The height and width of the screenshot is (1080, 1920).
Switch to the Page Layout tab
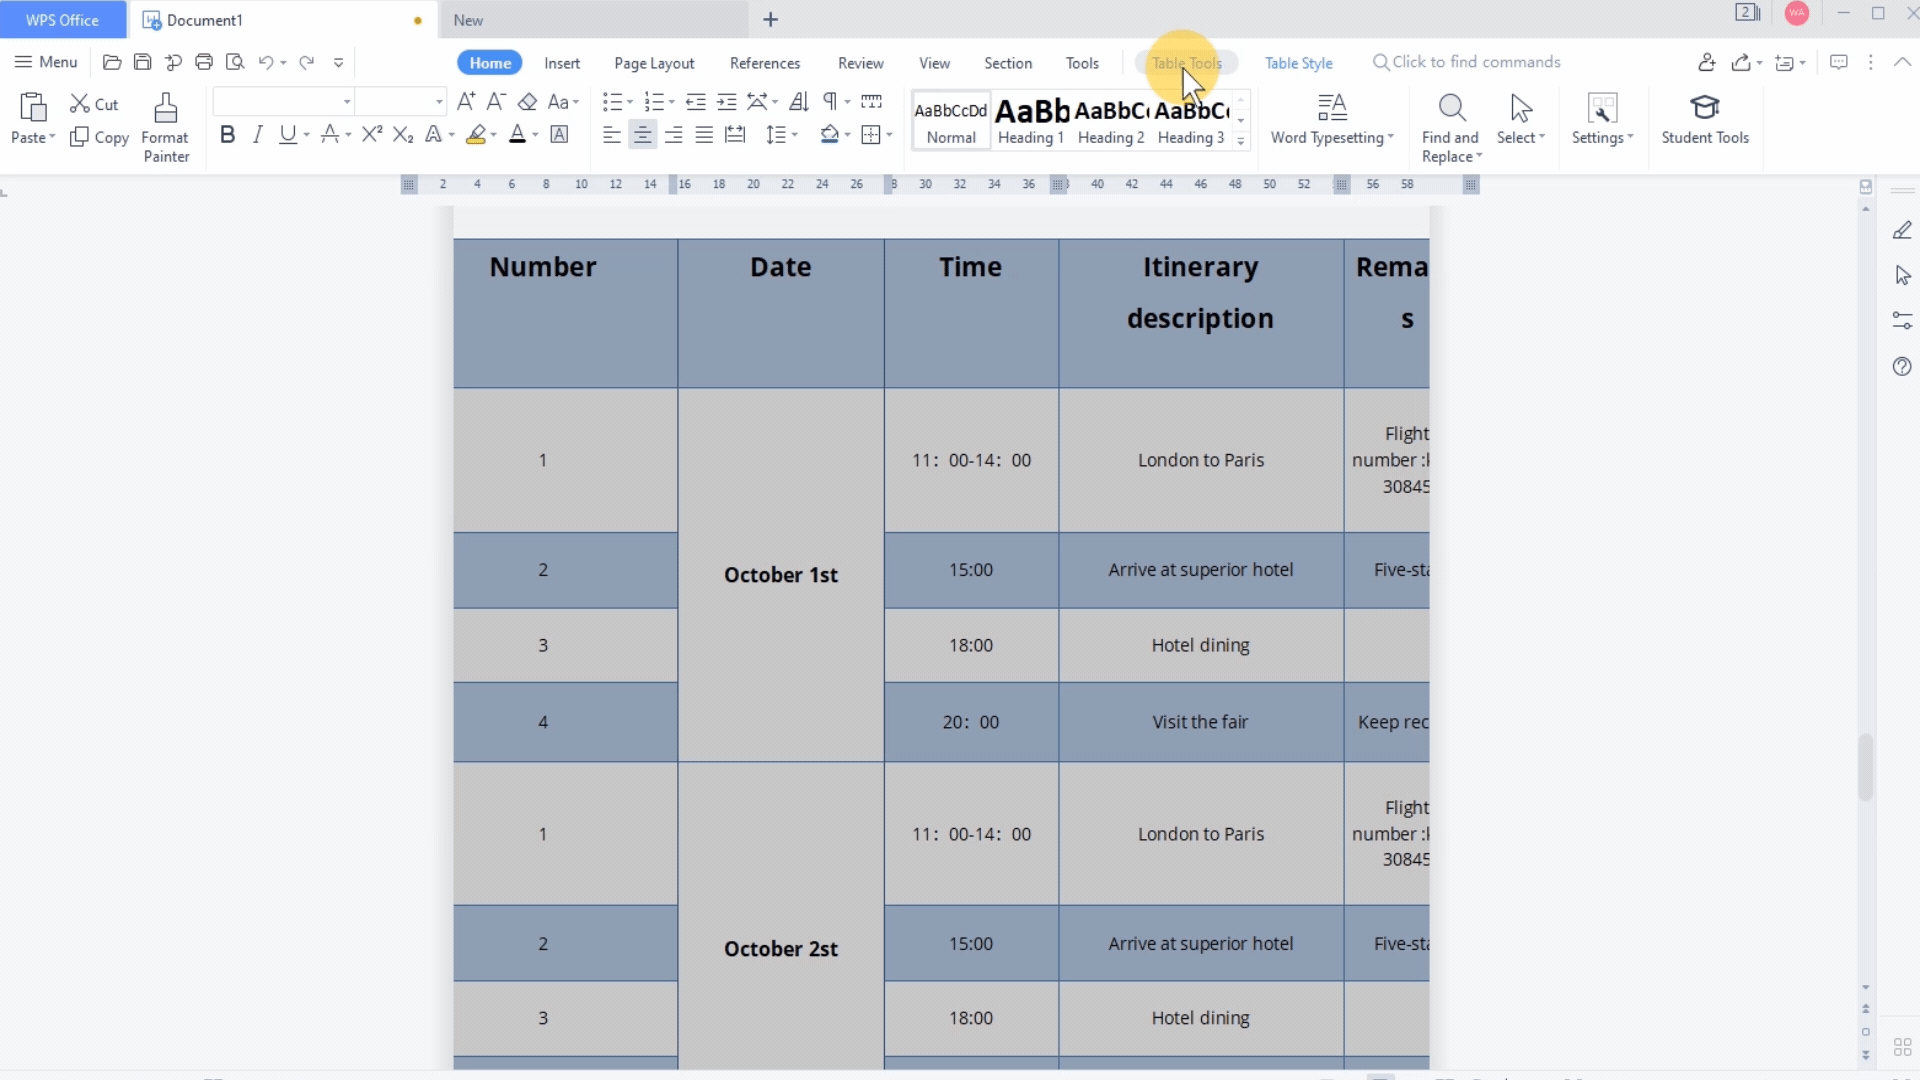click(x=654, y=63)
